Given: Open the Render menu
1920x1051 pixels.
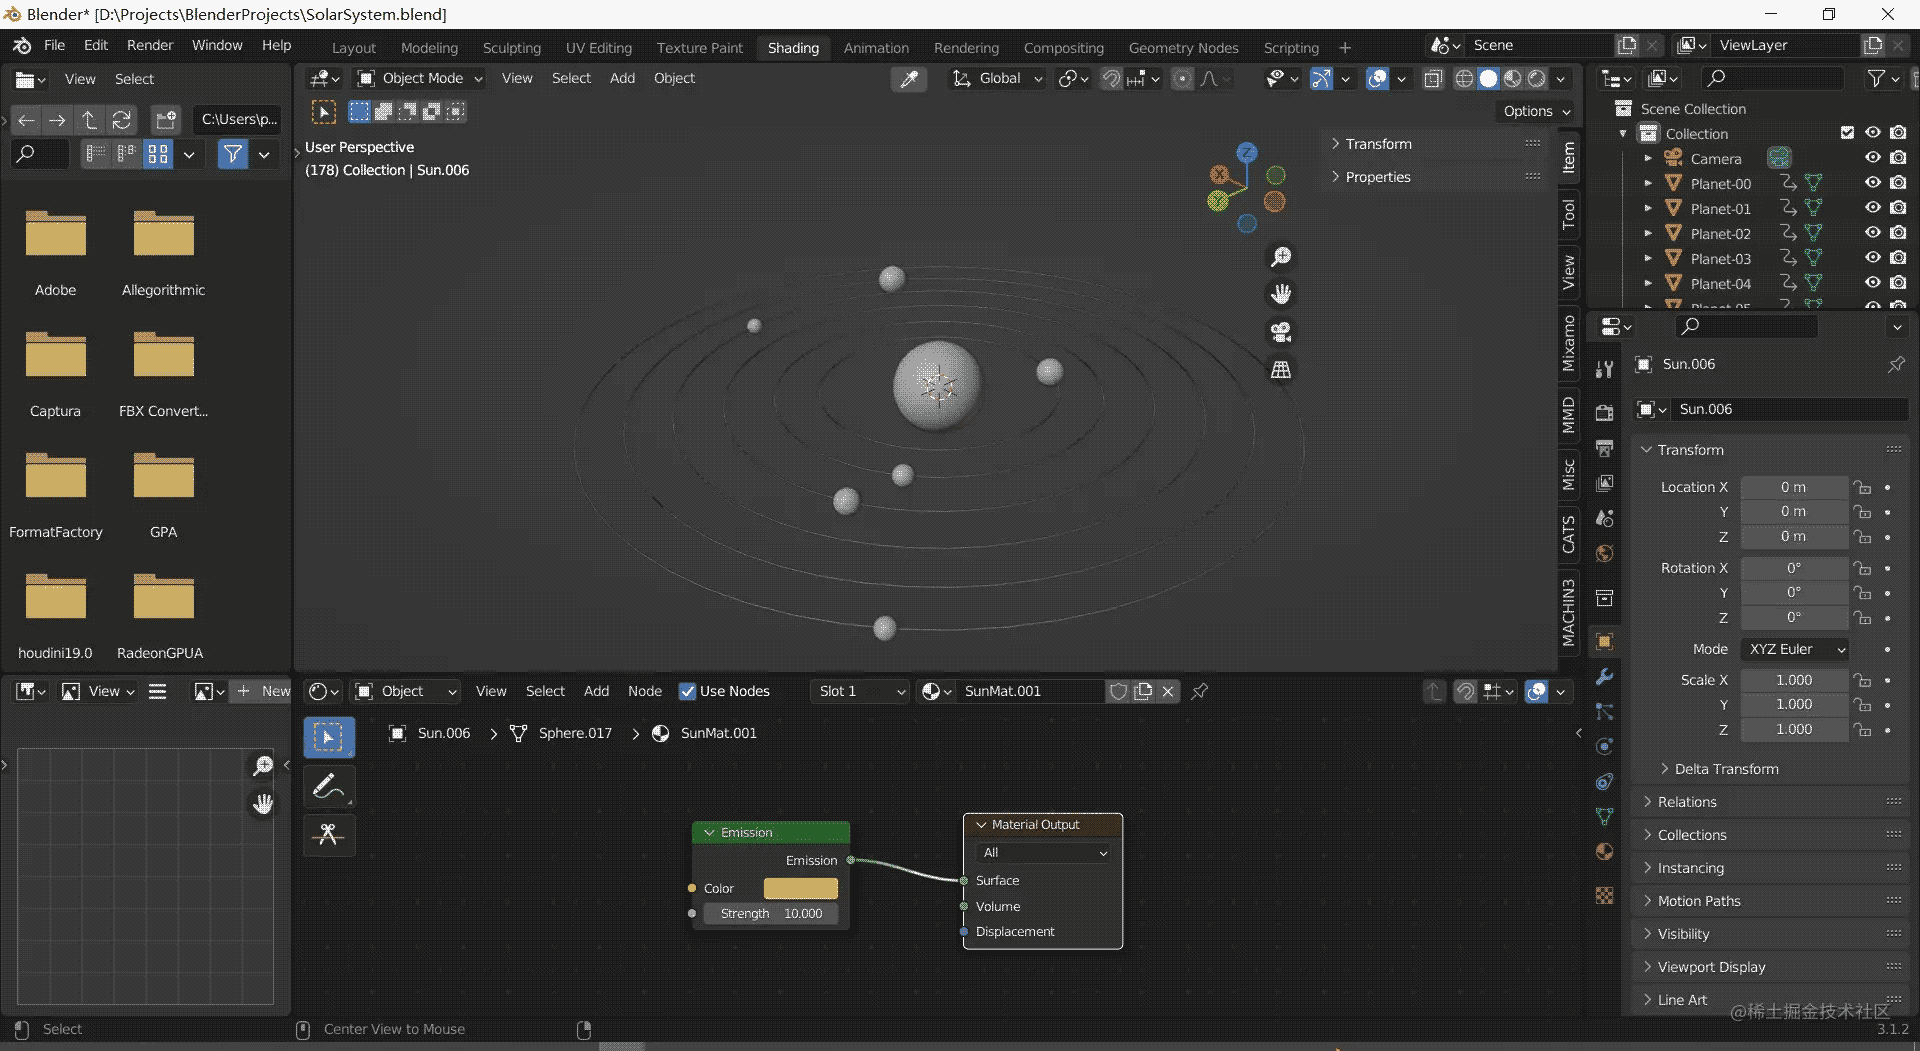Looking at the screenshot, I should coord(150,45).
